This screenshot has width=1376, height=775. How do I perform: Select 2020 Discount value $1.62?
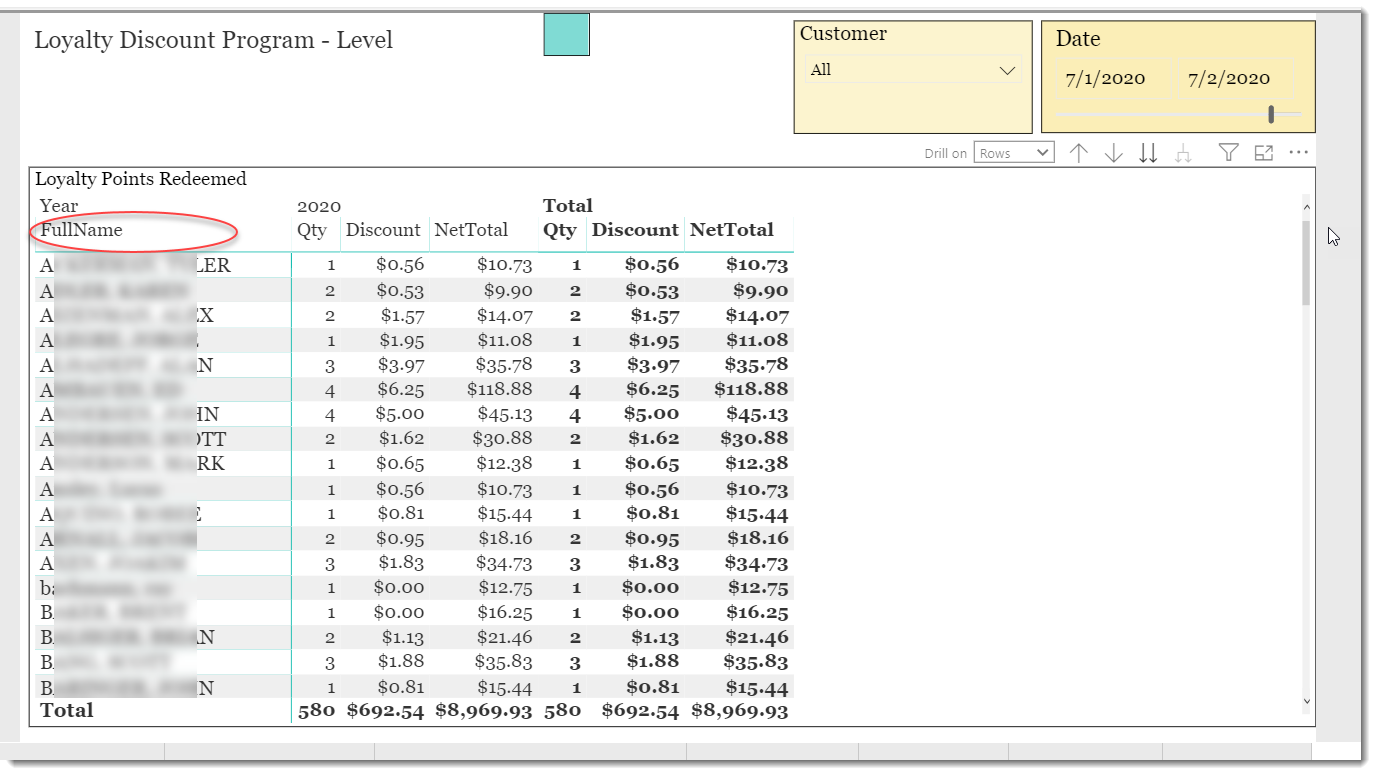tap(402, 439)
